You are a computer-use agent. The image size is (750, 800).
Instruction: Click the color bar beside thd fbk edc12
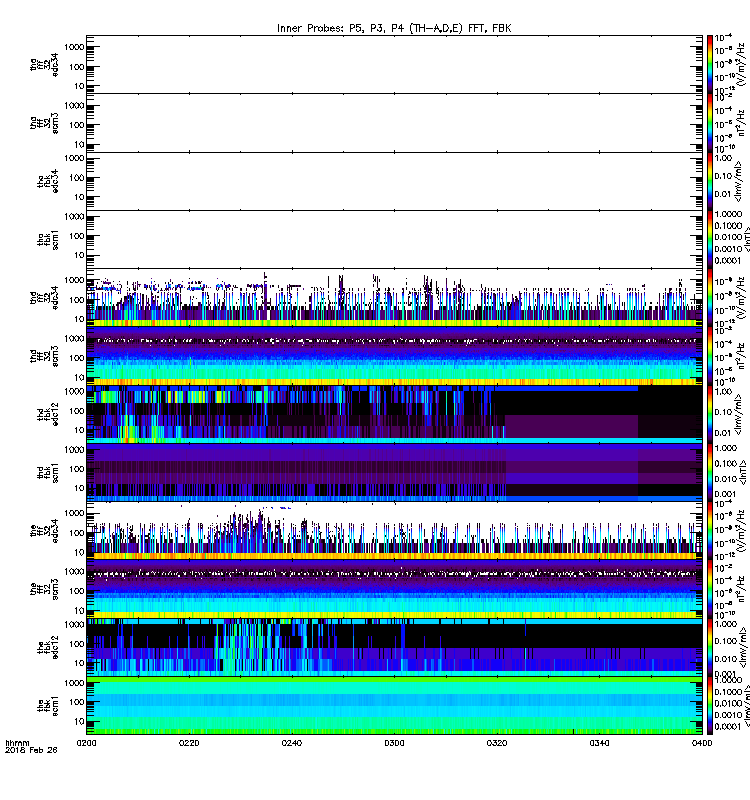(709, 414)
